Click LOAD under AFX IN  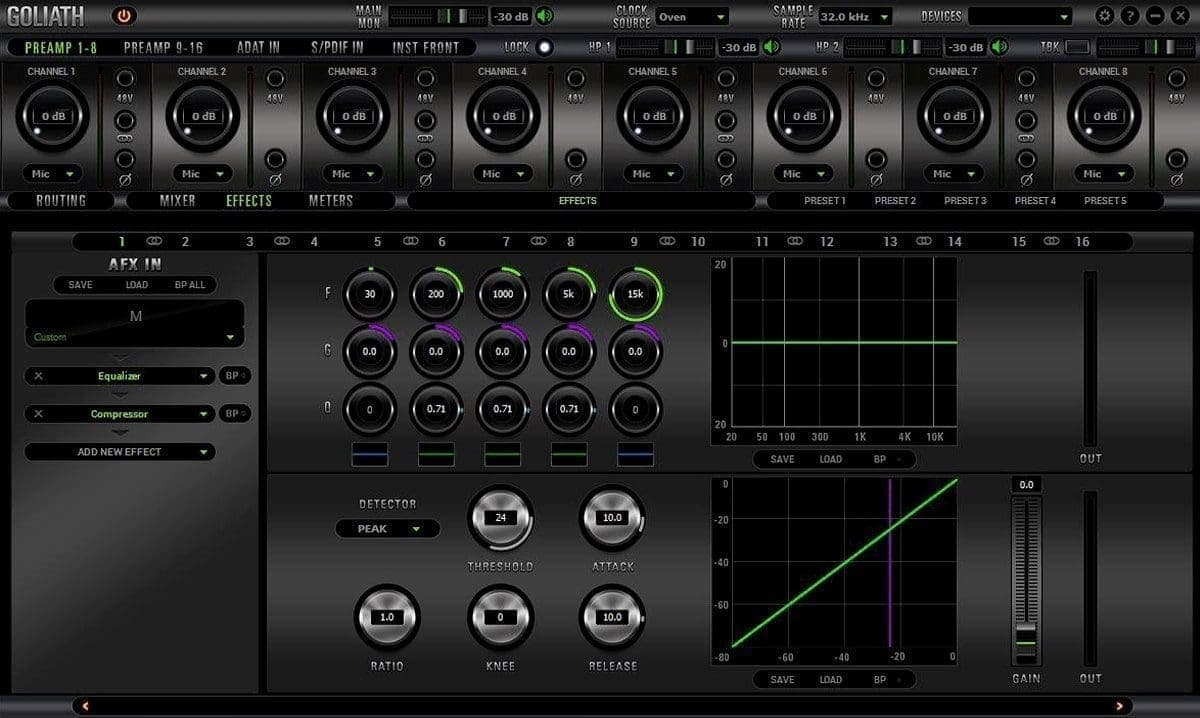click(137, 285)
